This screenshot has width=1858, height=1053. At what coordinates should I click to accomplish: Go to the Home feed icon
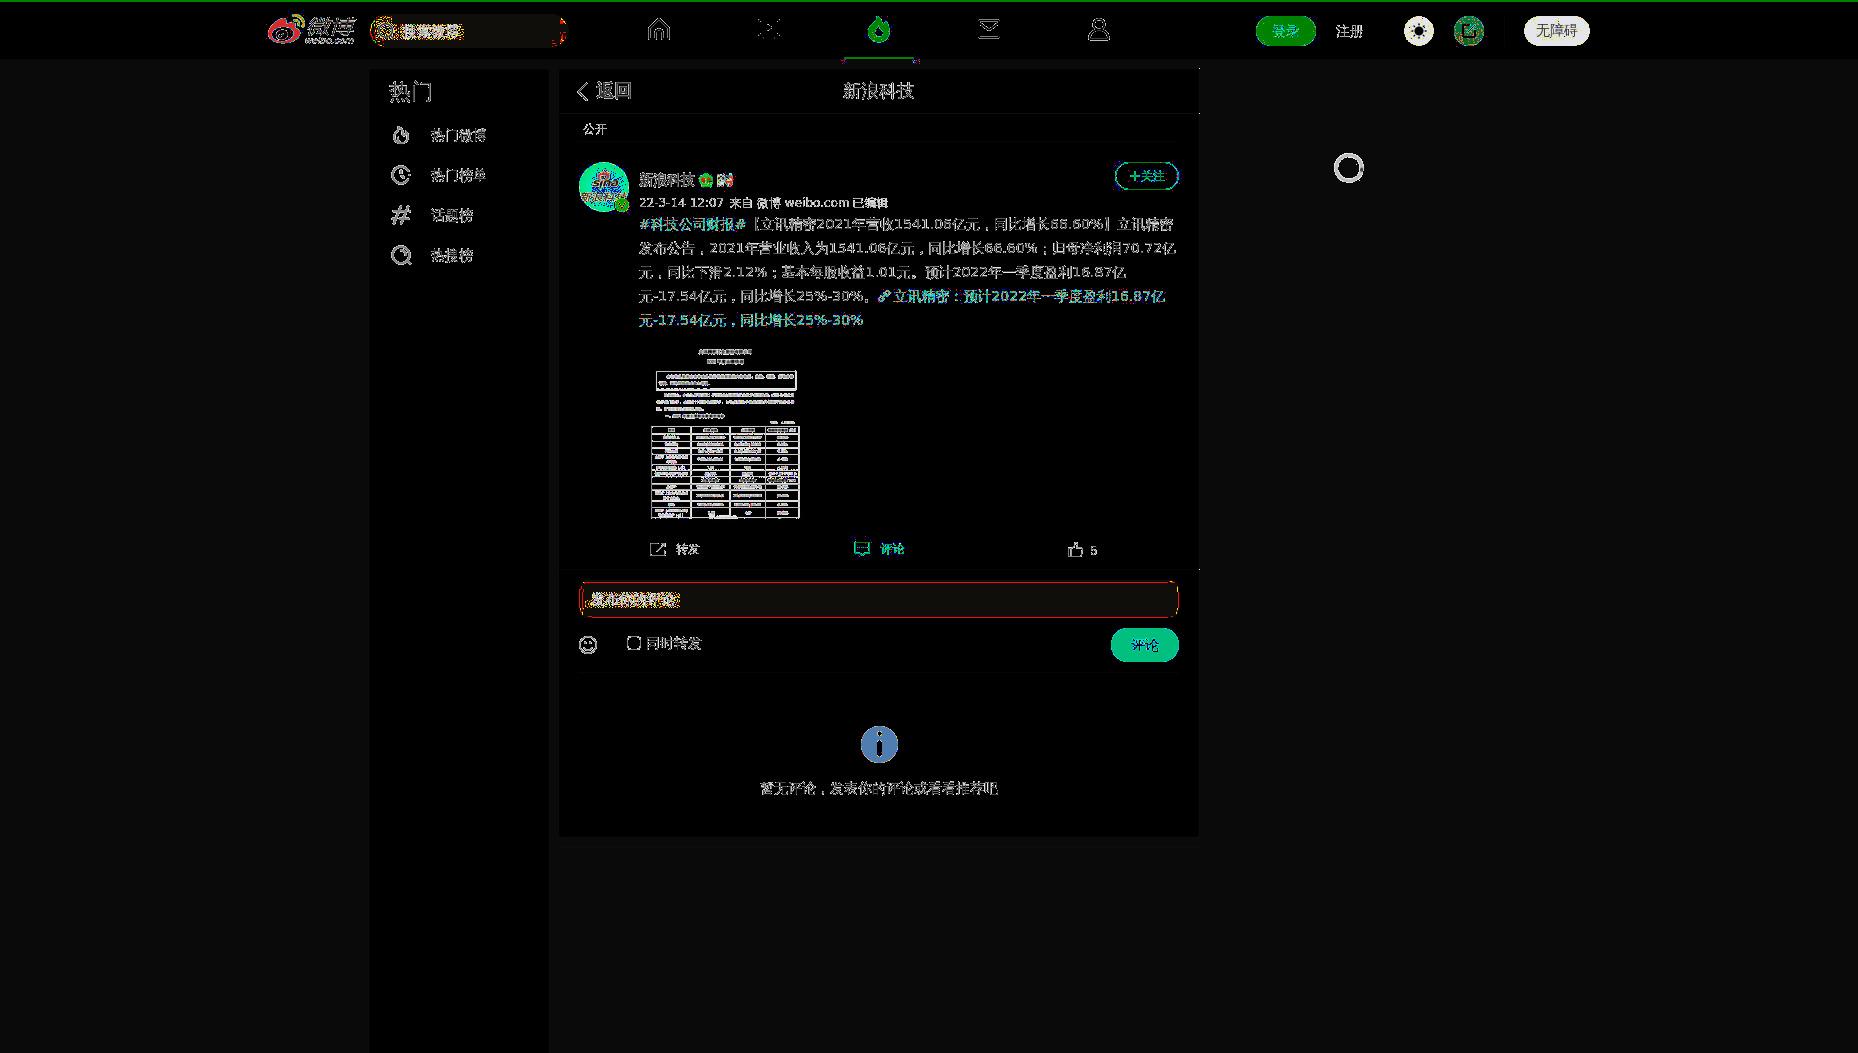pos(658,30)
